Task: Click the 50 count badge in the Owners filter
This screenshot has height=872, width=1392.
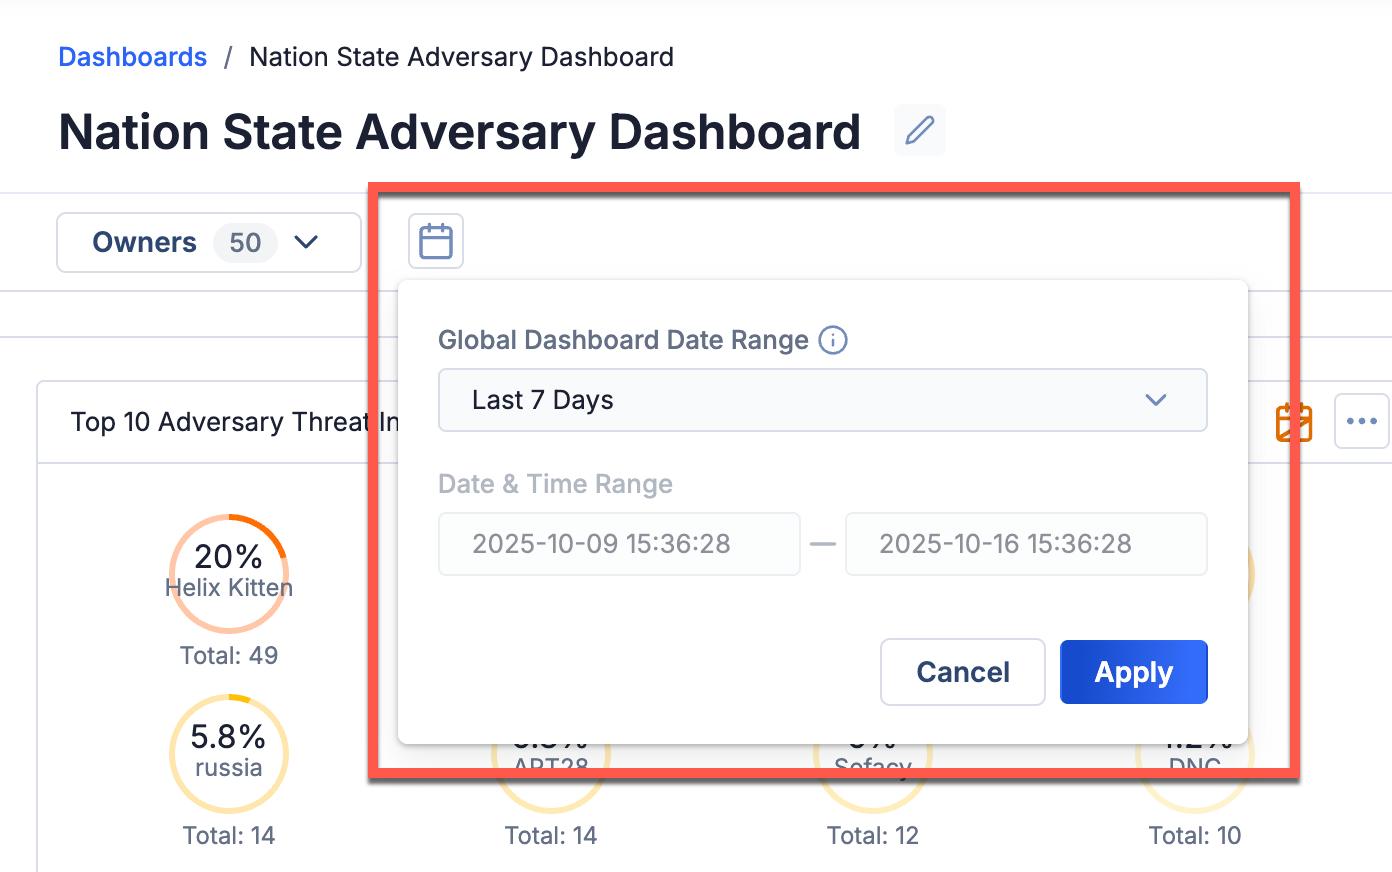Action: click(x=245, y=242)
